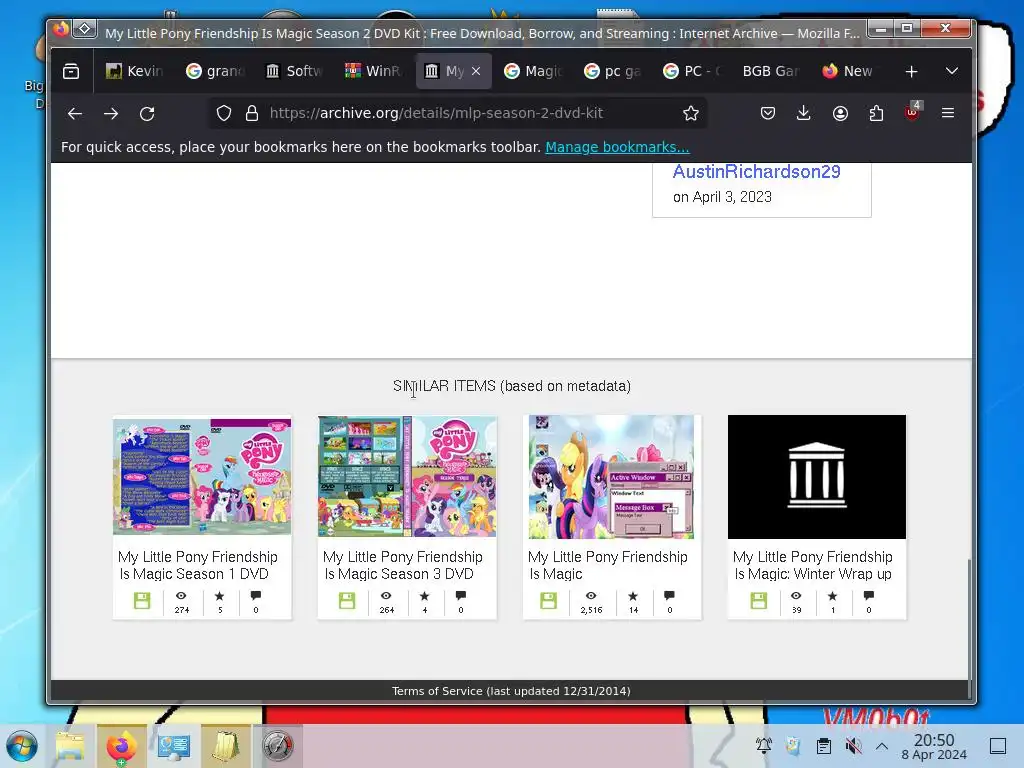Click favorites star on Season 3 card
The image size is (1024, 768).
424,596
